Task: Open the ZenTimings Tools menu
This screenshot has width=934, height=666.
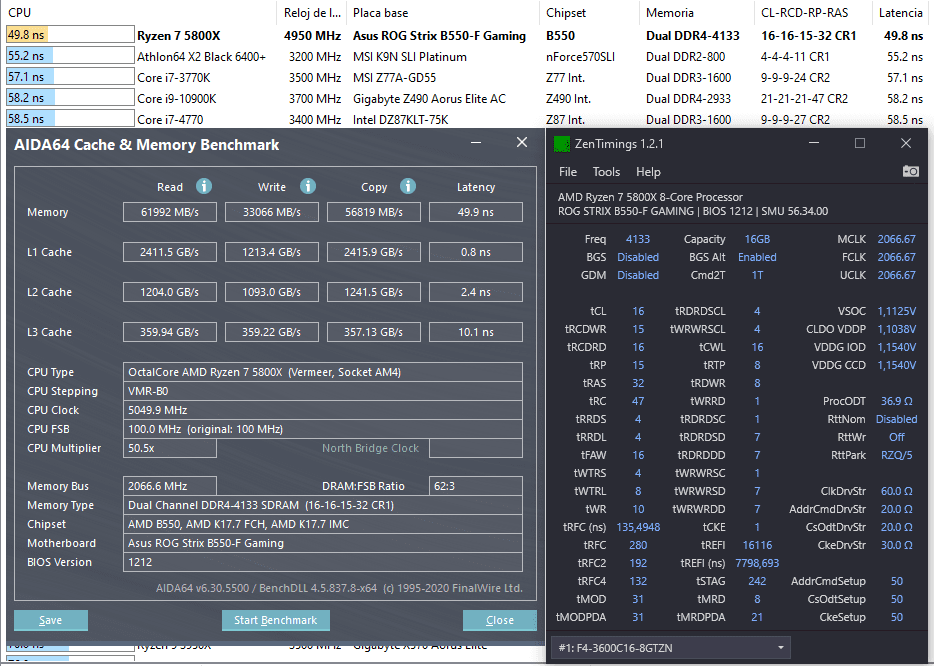Action: click(606, 172)
